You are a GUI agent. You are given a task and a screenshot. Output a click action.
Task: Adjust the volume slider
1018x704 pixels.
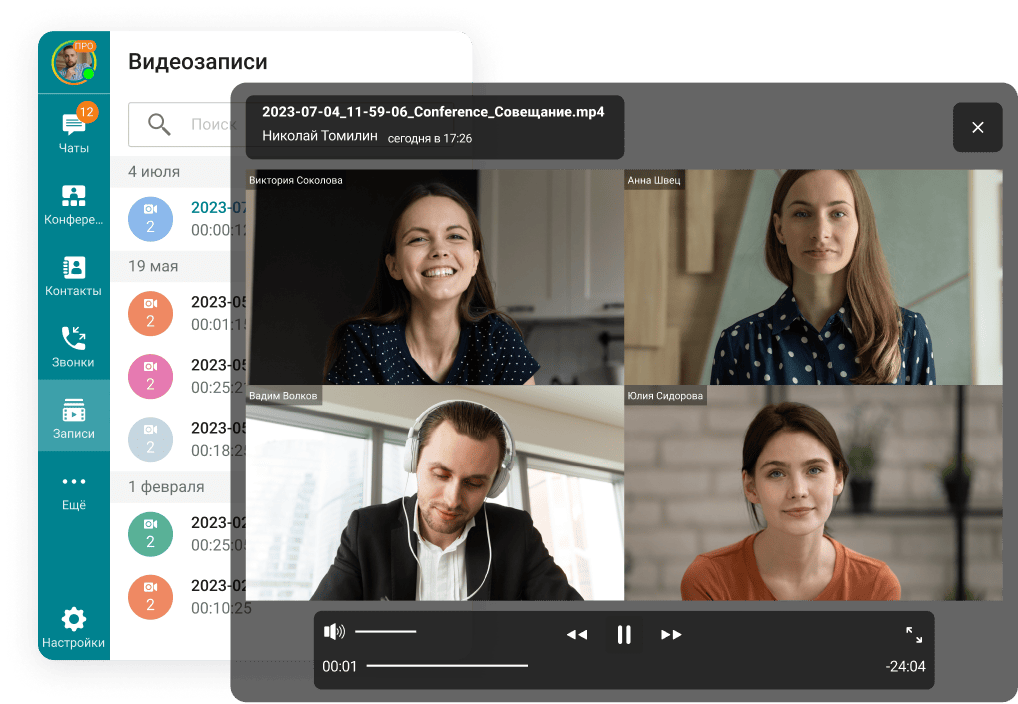[x=385, y=631]
